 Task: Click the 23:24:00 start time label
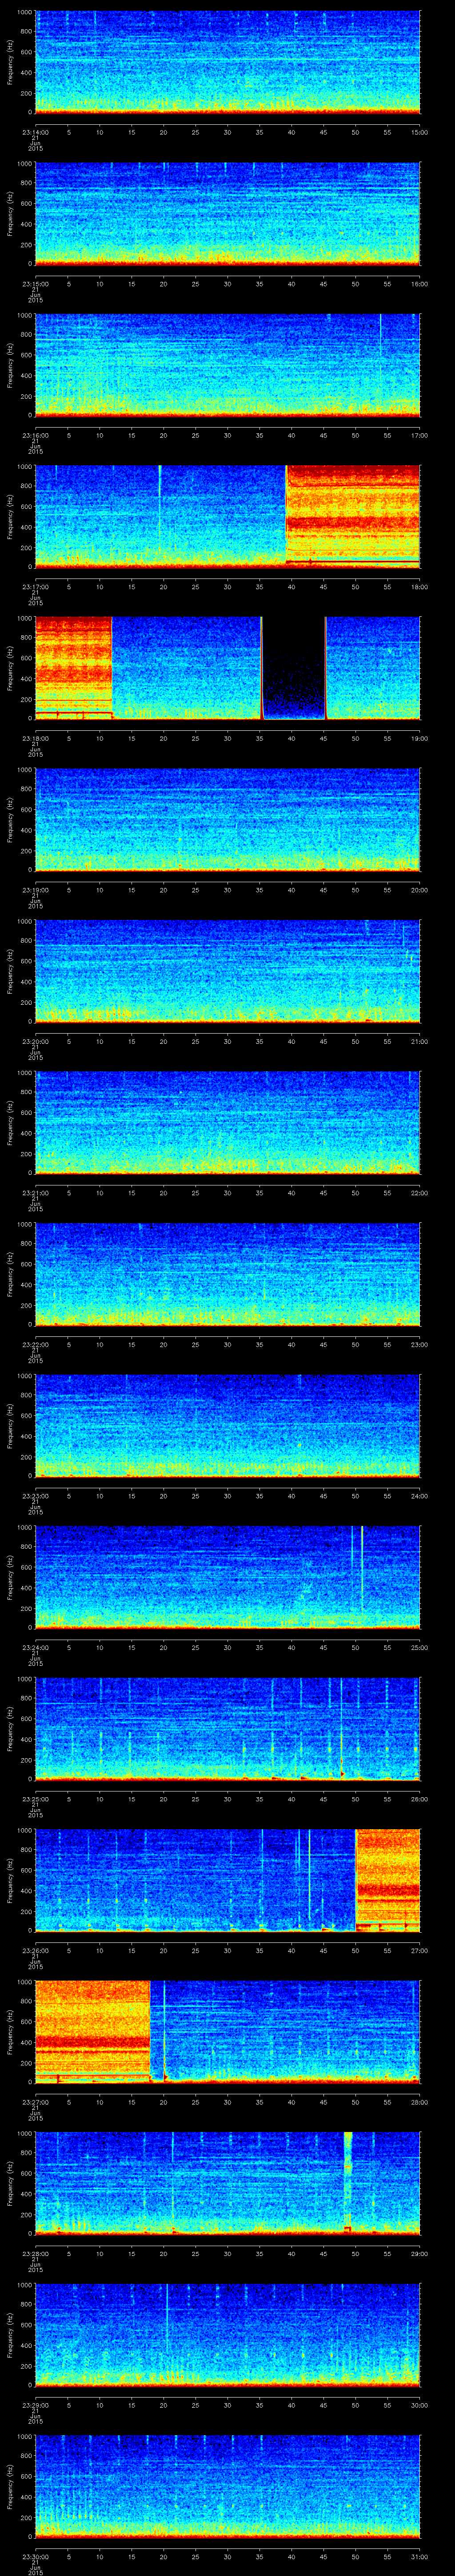tap(35, 1647)
